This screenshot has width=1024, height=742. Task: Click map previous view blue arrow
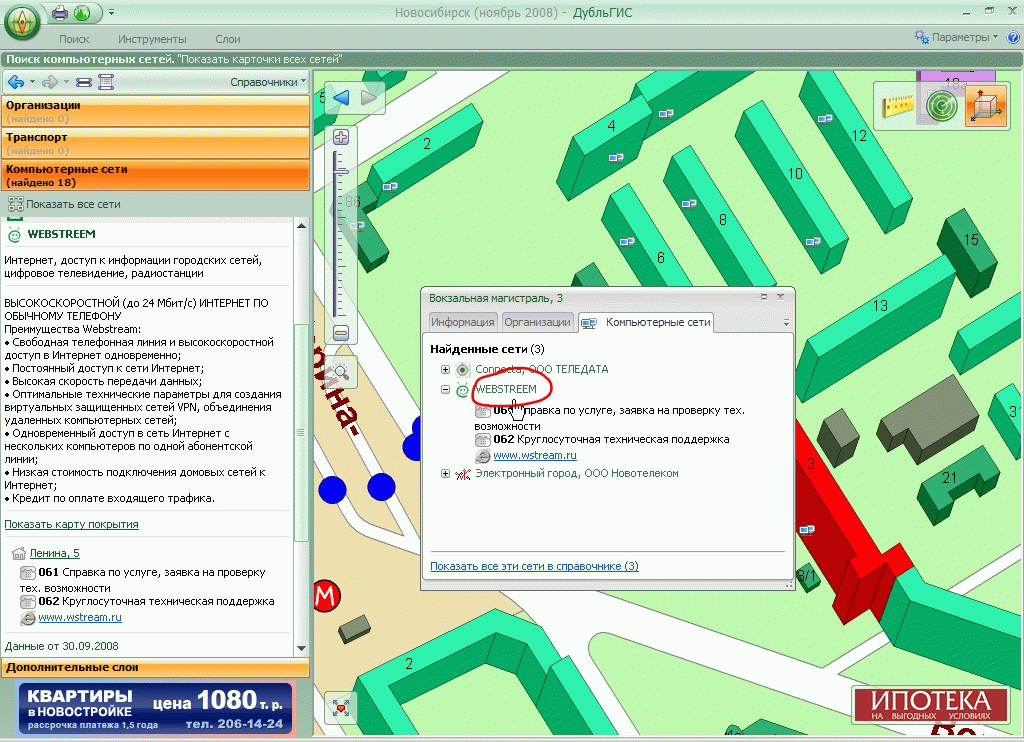tap(341, 98)
